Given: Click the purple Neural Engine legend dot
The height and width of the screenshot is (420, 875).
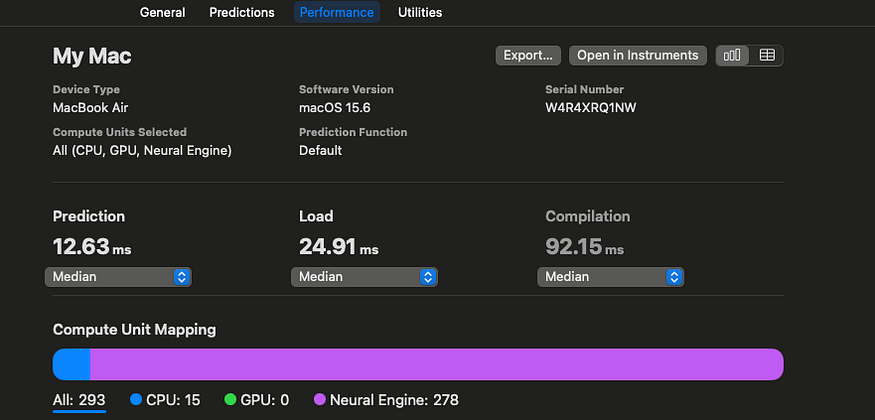Looking at the screenshot, I should point(320,399).
